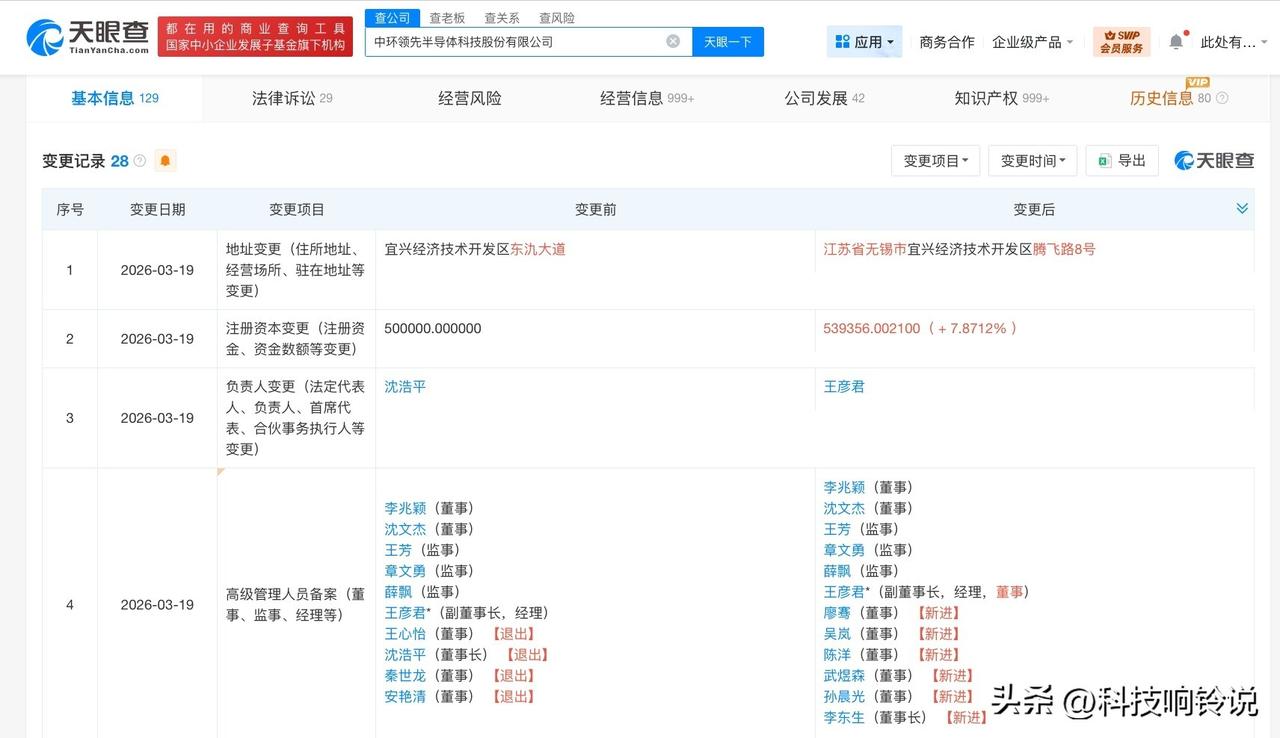Open the 应用 dropdown menu

pyautogui.click(x=865, y=42)
